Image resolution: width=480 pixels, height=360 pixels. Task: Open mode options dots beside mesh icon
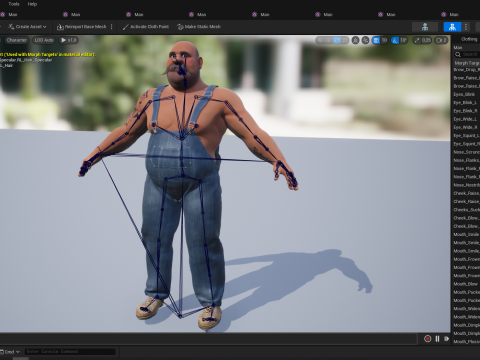pyautogui.click(x=466, y=27)
